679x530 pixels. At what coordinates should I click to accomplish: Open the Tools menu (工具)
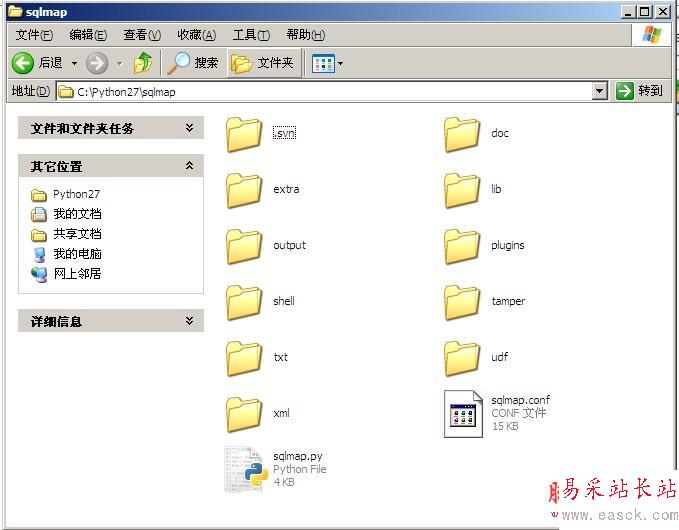click(x=251, y=35)
